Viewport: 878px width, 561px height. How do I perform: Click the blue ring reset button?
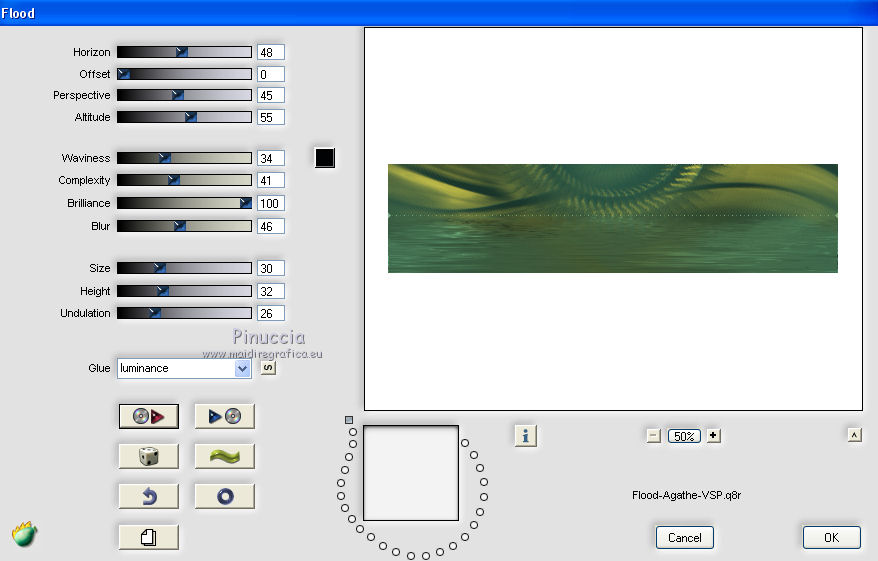pos(225,497)
